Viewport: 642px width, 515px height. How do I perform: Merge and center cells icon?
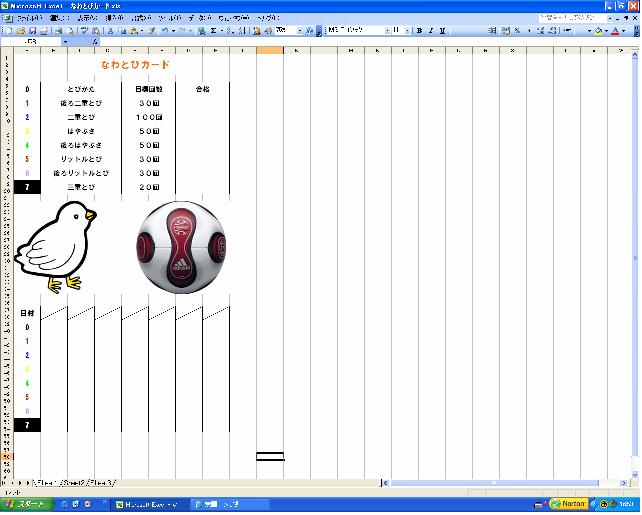[x=493, y=31]
